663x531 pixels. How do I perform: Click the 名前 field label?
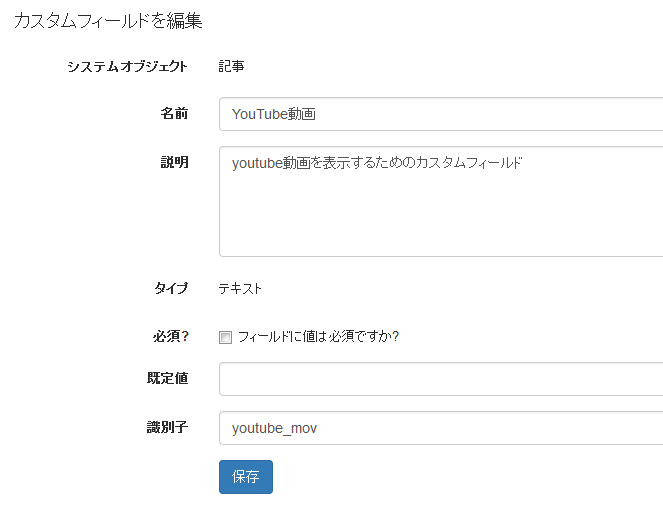click(x=174, y=113)
